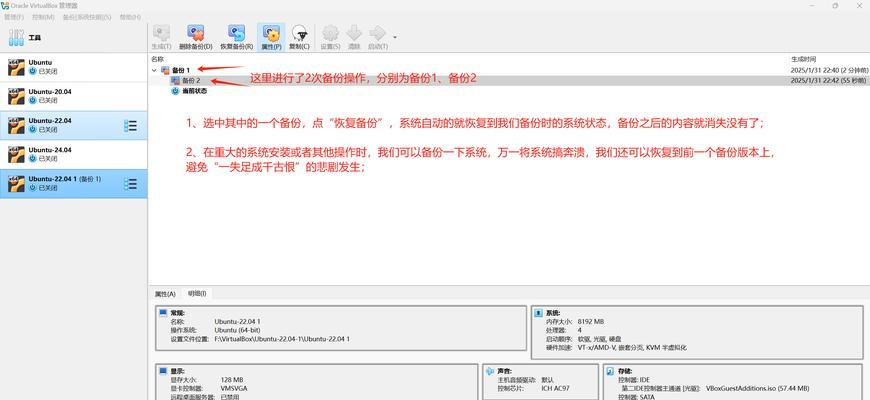Click the 生成时间 column header
The height and width of the screenshot is (400, 870).
pos(803,59)
